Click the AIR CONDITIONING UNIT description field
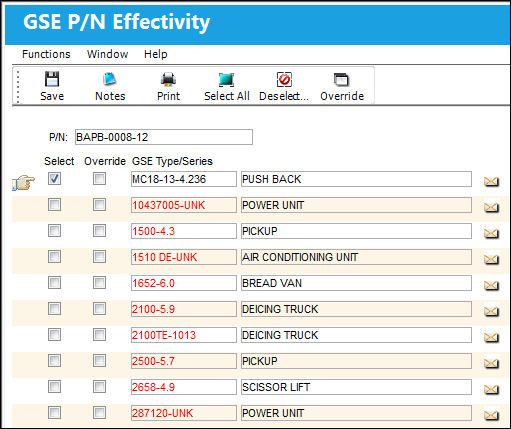 click(x=356, y=257)
